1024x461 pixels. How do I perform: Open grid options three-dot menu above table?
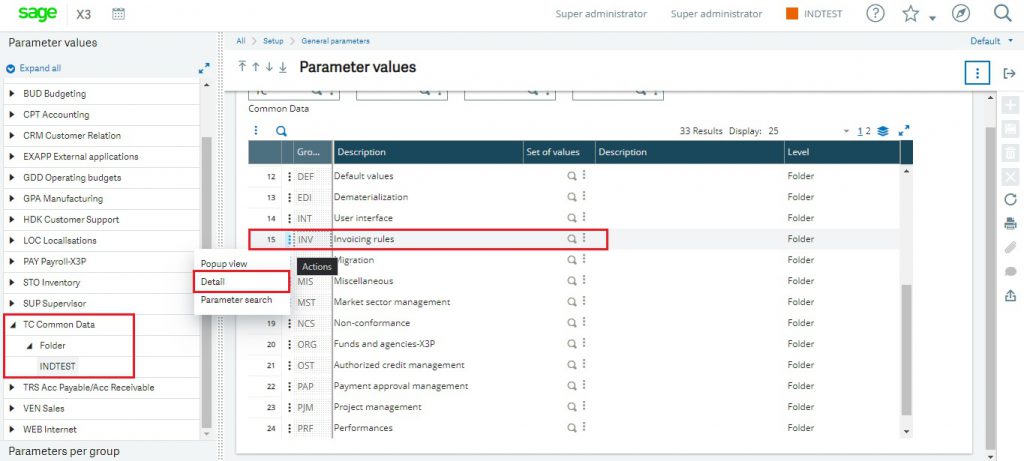coord(256,131)
